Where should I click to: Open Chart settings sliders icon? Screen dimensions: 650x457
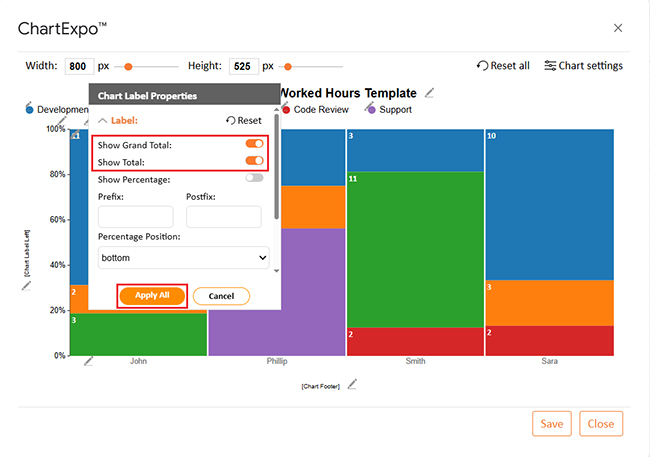coord(550,66)
